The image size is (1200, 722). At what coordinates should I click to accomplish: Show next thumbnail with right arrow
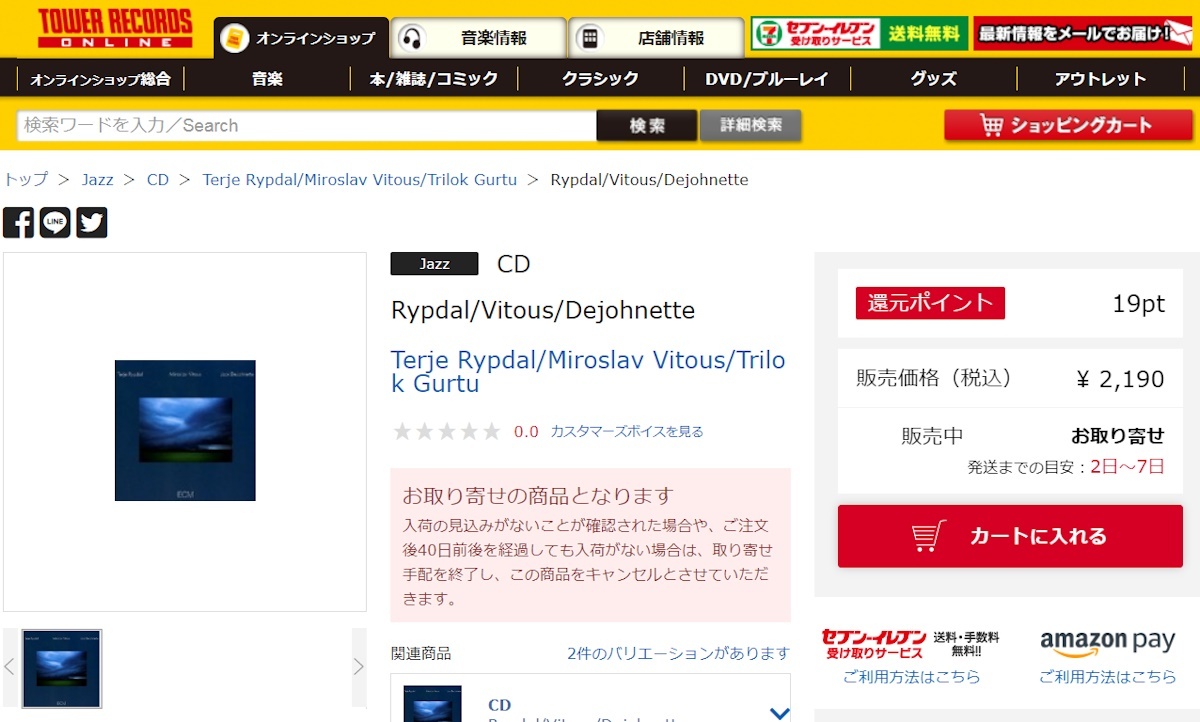(359, 667)
